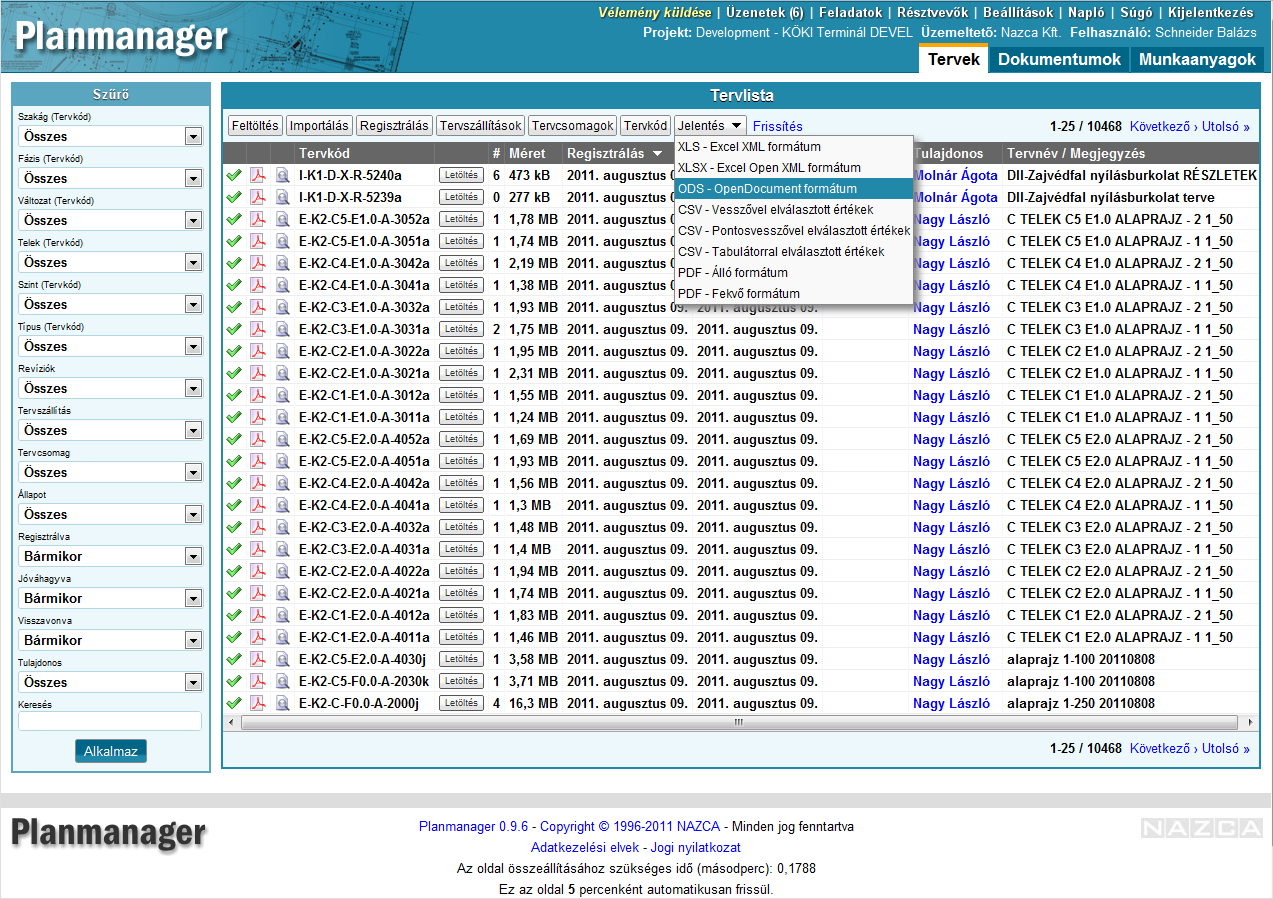Viewport: 1273px width, 899px height.
Task: Click the PDF icon for I-K1-D-X-R-5240a
Action: (257, 175)
